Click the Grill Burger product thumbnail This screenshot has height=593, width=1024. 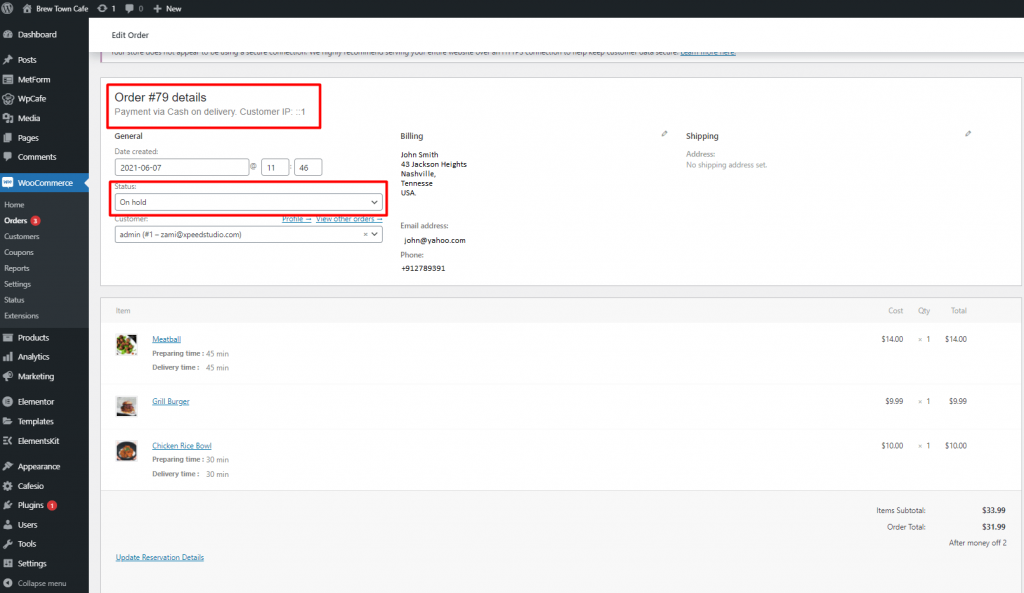[x=127, y=406]
